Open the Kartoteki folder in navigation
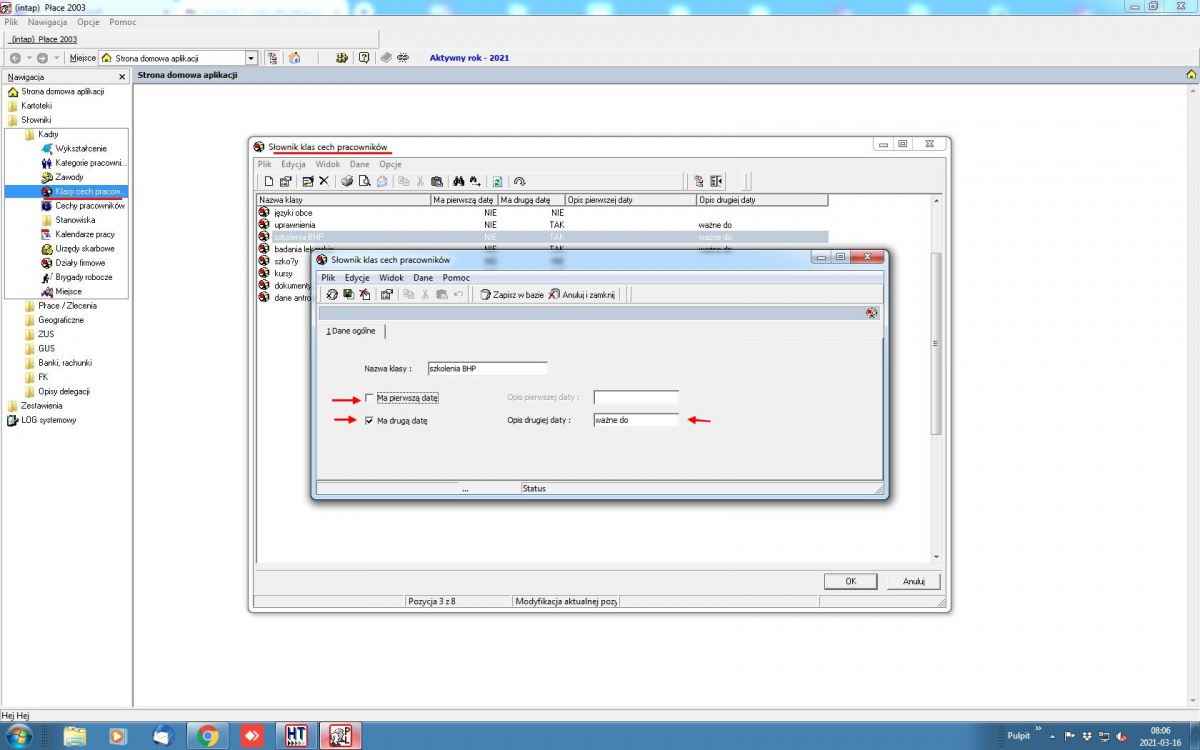 (x=36, y=105)
